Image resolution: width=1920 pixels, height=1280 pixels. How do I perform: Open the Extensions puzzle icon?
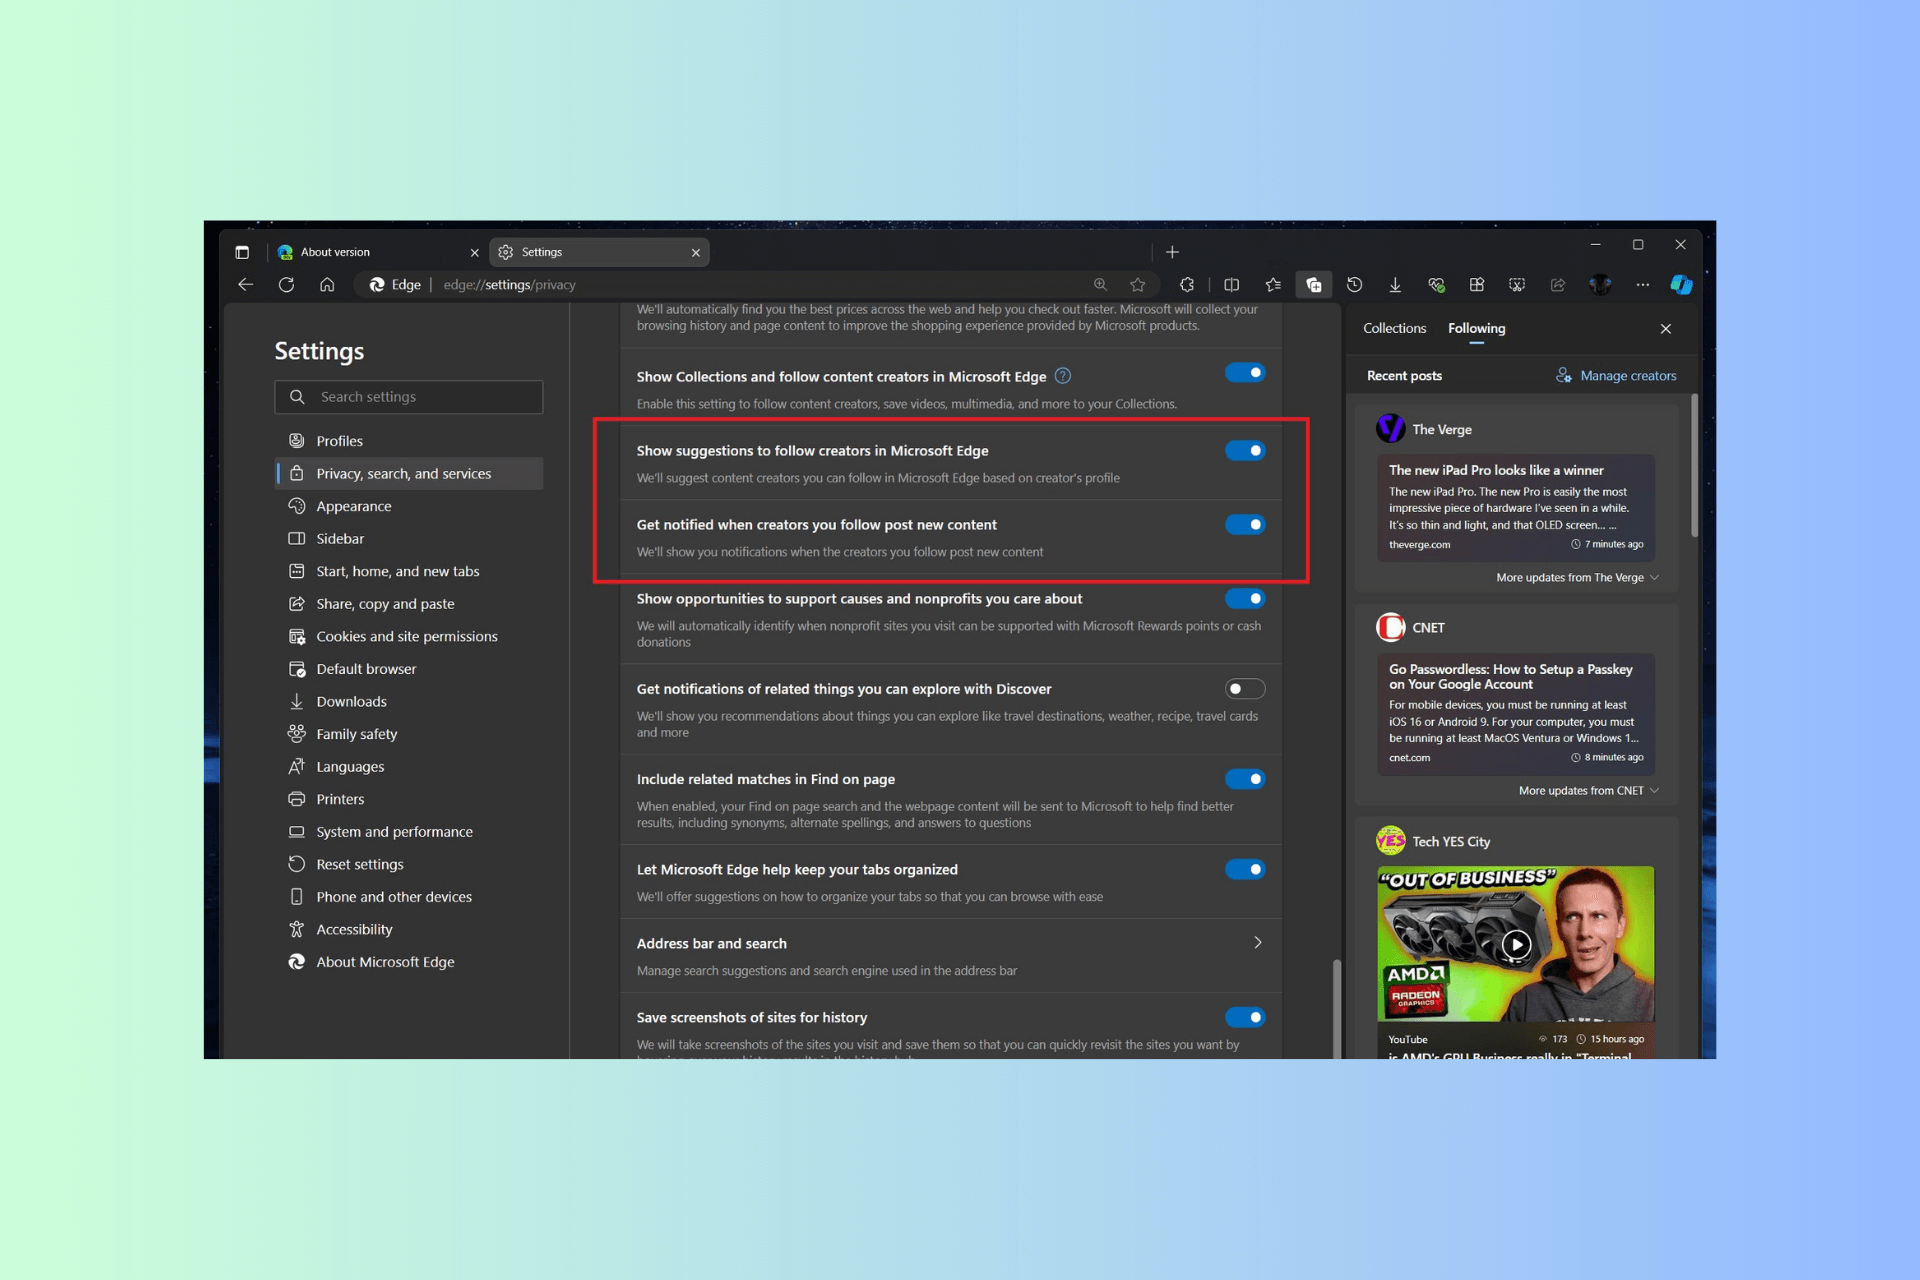click(x=1187, y=285)
